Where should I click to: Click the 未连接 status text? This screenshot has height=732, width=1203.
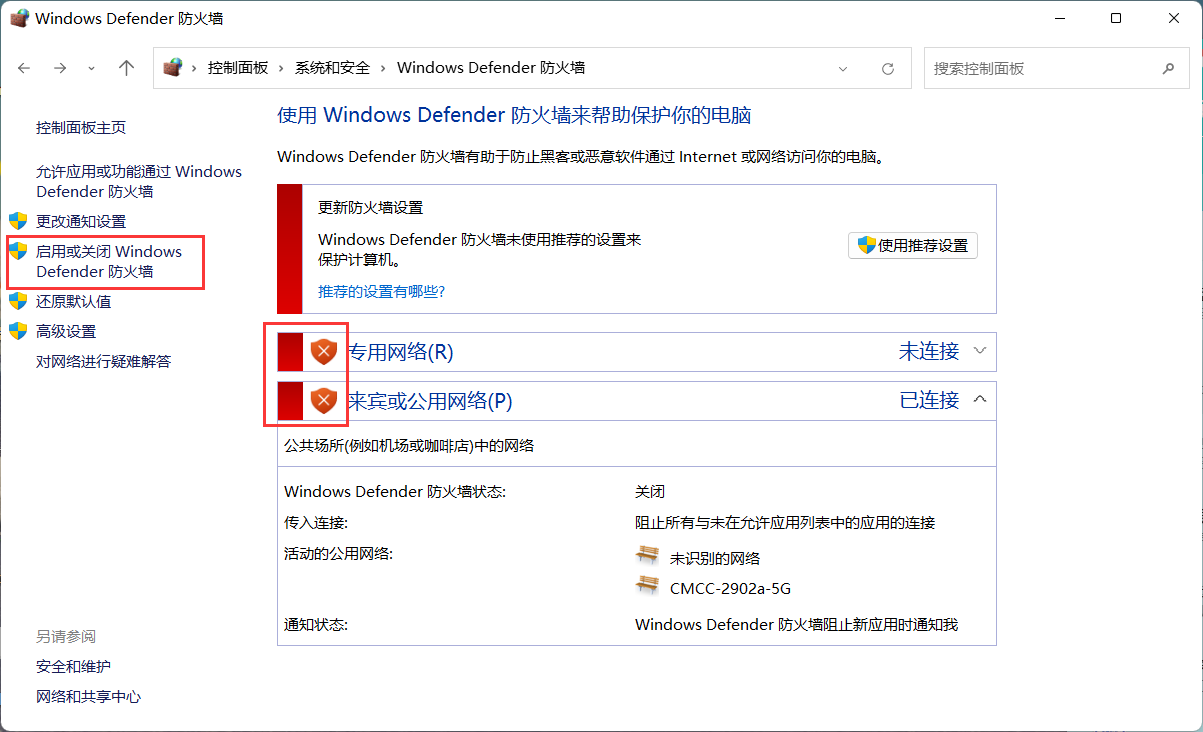929,351
